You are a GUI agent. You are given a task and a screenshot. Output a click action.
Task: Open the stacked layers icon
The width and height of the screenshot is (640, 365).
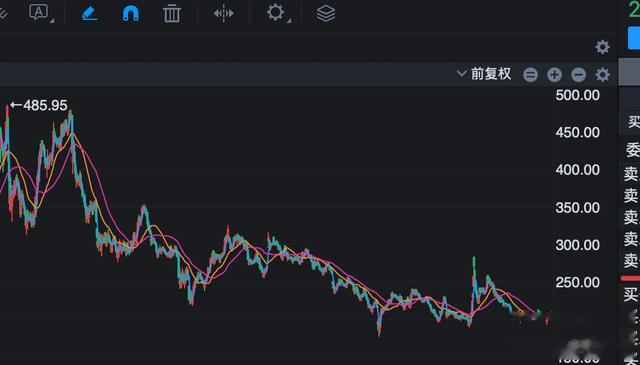pyautogui.click(x=326, y=13)
